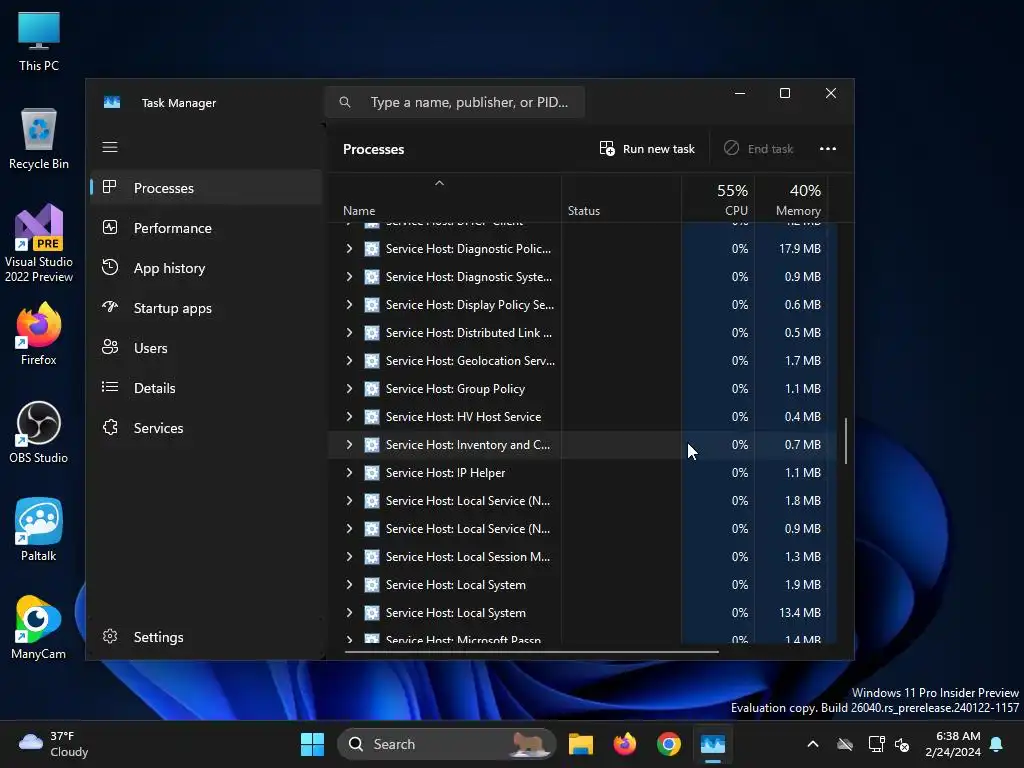Click the Startup apps gauge icon
The width and height of the screenshot is (1024, 768).
(x=110, y=306)
